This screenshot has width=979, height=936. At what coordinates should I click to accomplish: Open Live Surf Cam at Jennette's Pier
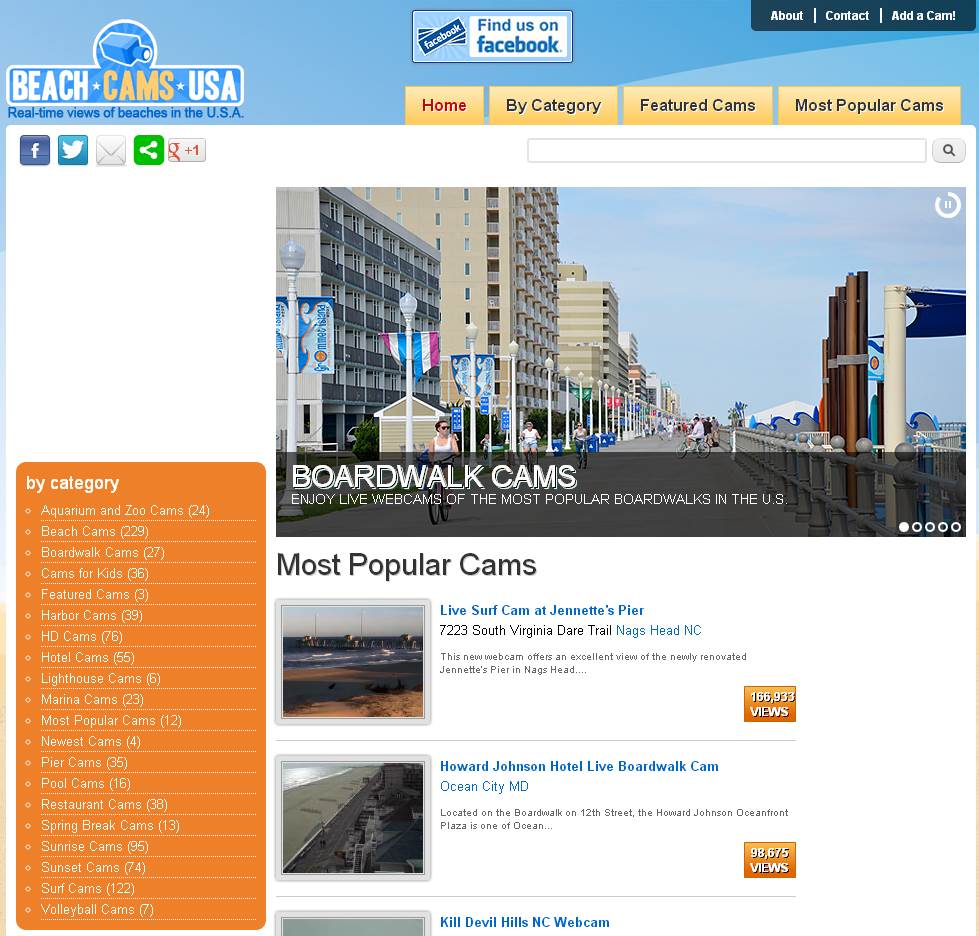click(x=542, y=610)
